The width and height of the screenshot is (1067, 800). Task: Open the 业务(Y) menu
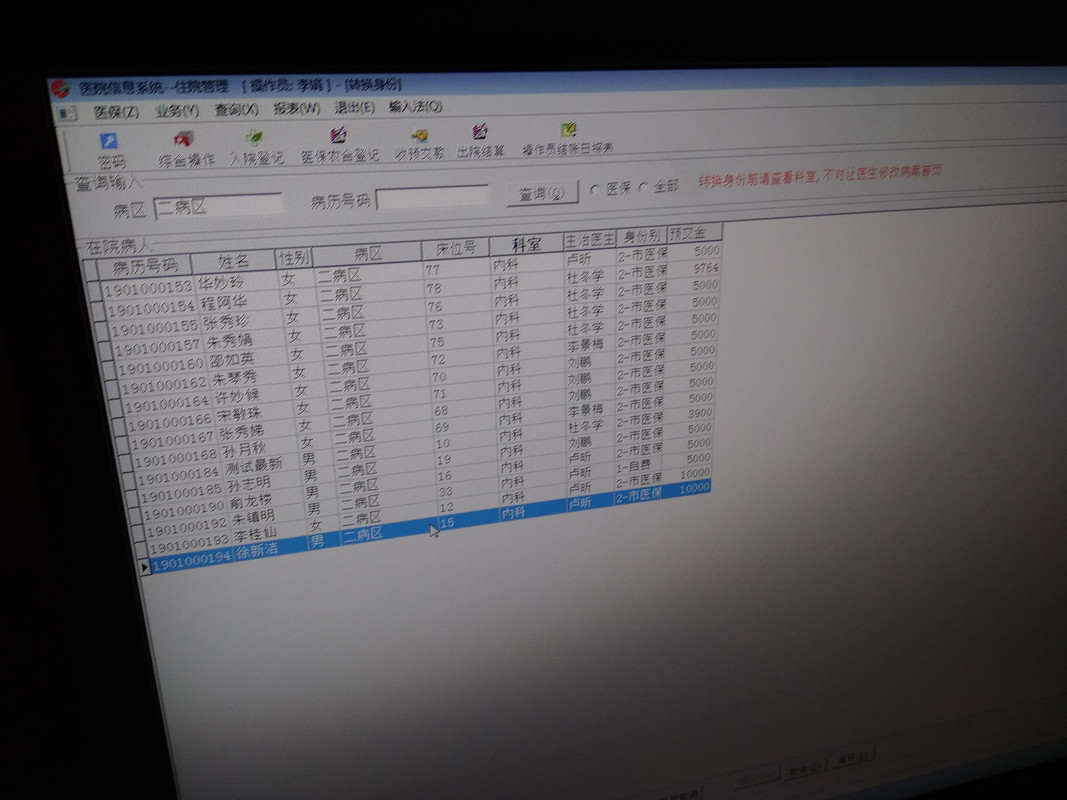[x=177, y=110]
